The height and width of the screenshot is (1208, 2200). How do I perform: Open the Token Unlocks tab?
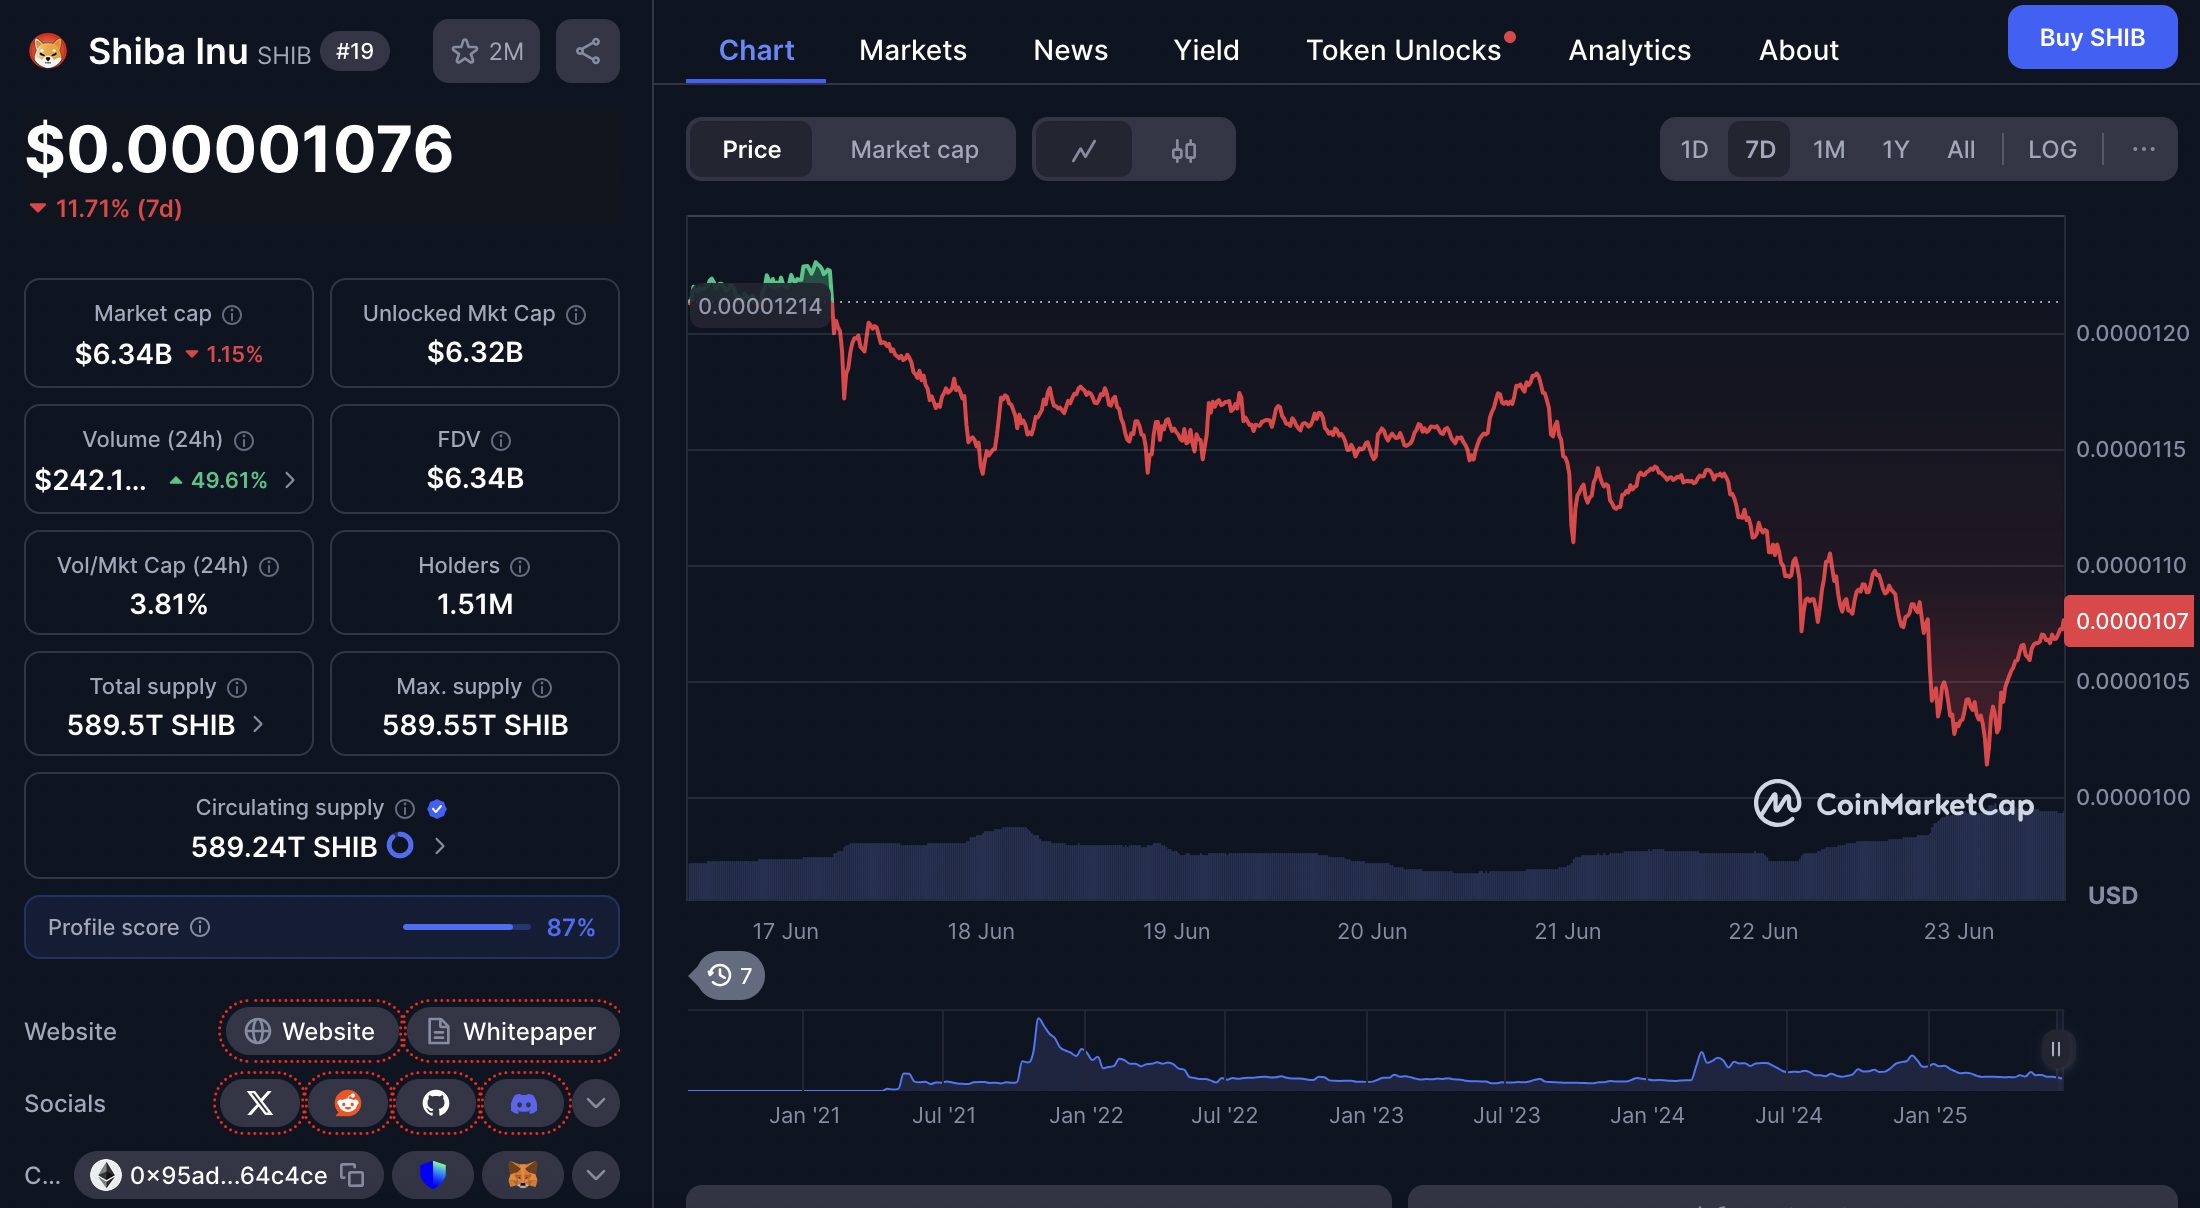(x=1404, y=50)
